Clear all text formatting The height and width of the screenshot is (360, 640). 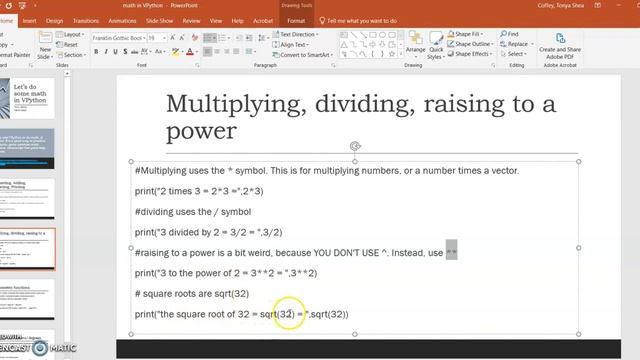(x=195, y=38)
